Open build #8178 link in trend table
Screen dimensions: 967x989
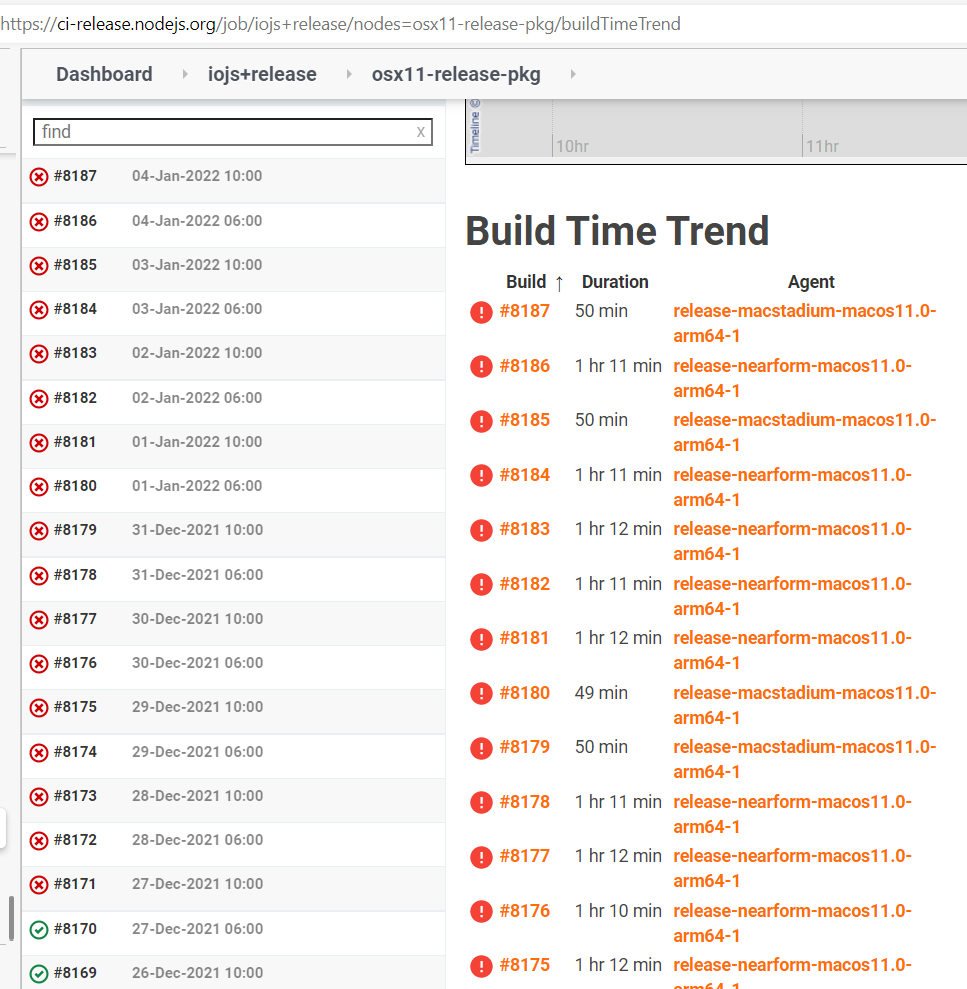[x=525, y=802]
